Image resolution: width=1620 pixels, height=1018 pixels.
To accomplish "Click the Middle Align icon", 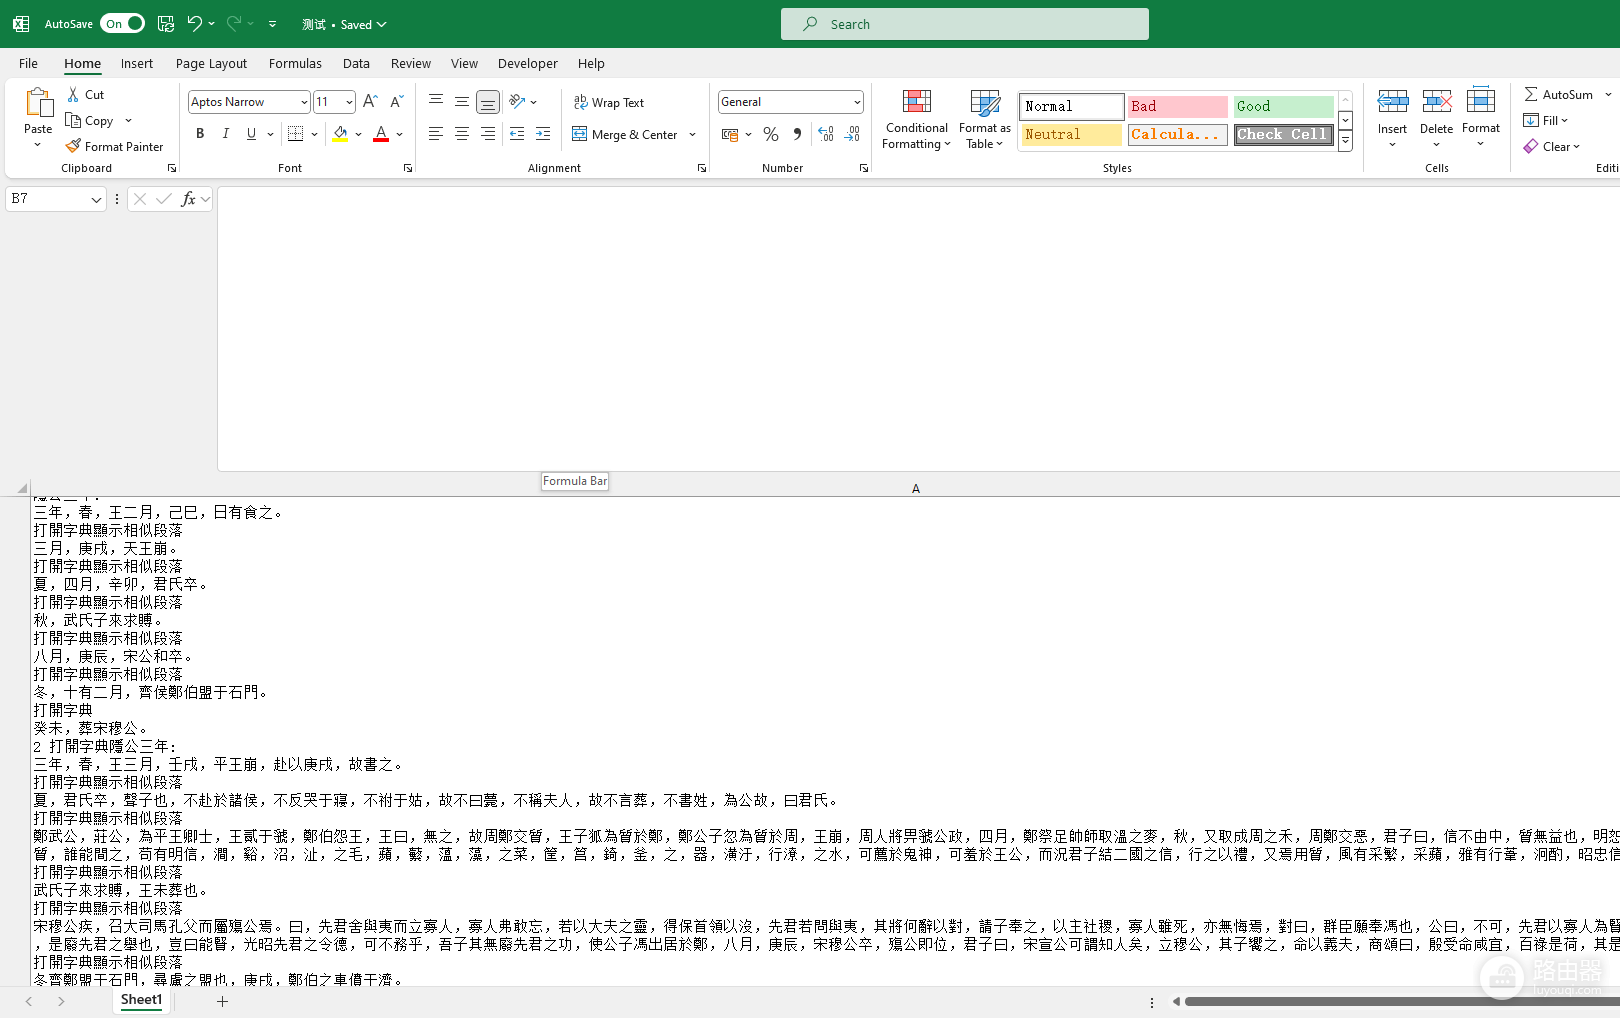I will tap(462, 101).
